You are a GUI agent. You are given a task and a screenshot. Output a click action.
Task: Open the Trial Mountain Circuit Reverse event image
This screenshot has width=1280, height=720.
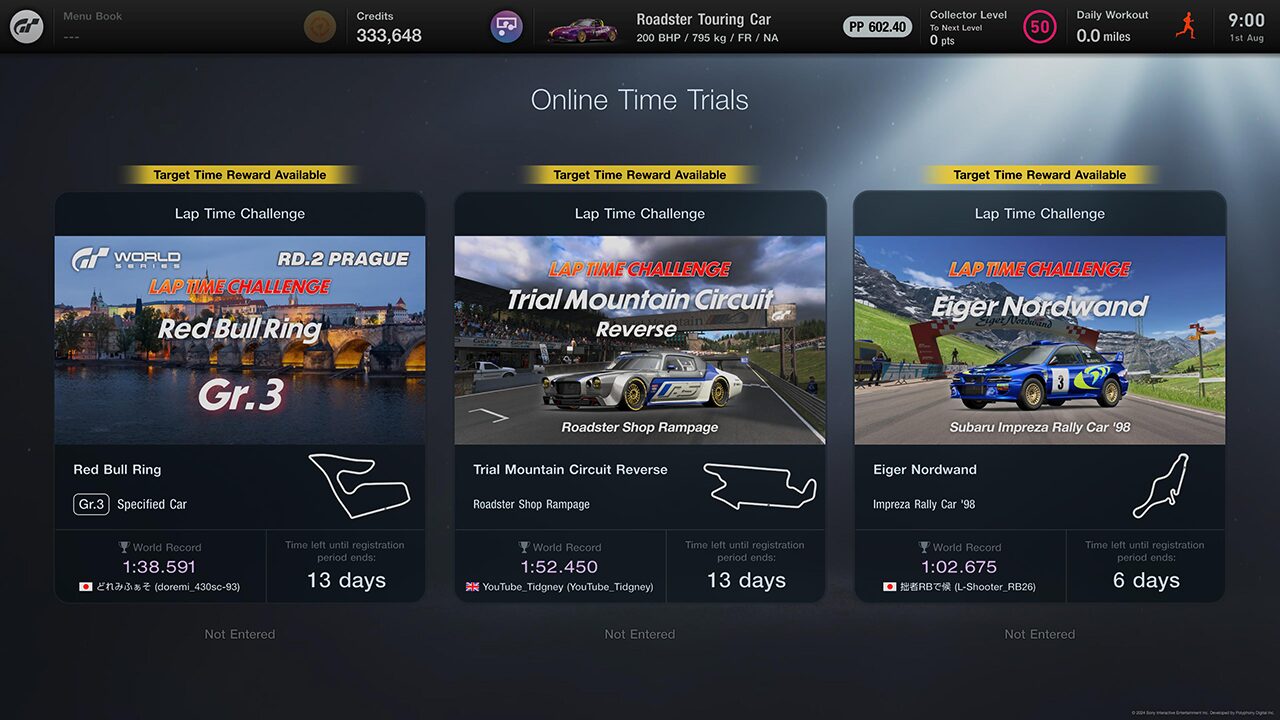click(640, 340)
